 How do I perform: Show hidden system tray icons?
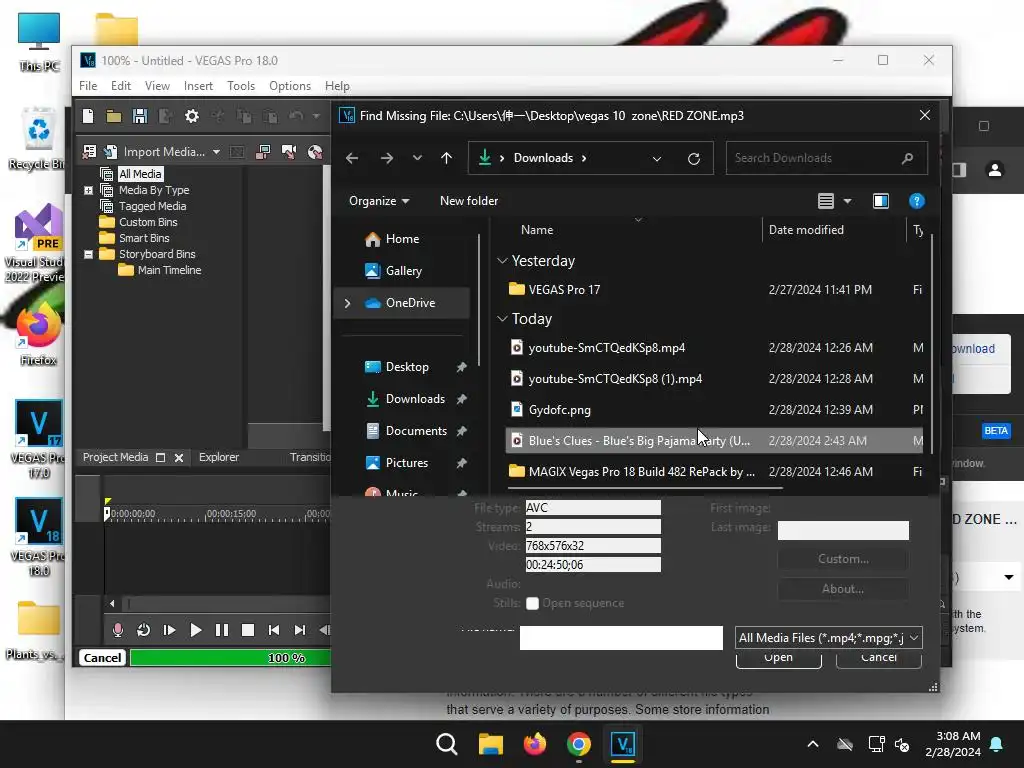(813, 744)
